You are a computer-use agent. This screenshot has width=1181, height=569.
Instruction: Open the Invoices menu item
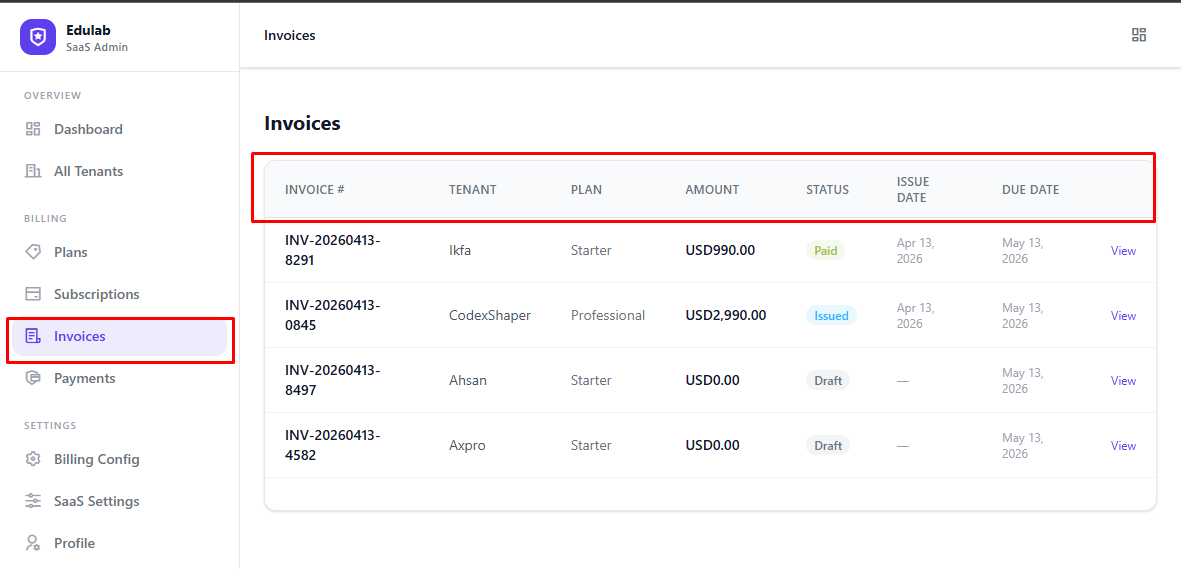[80, 337]
